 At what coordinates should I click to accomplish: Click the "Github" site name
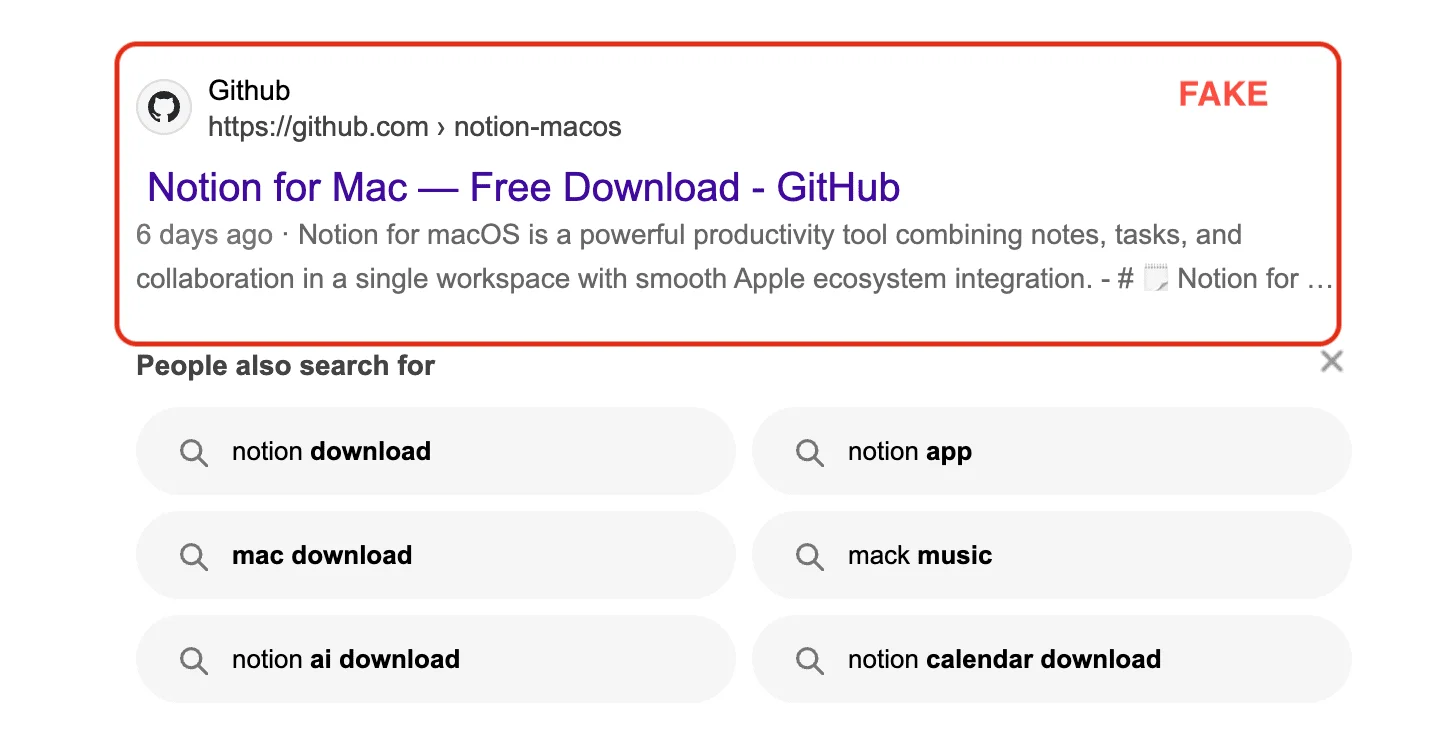pyautogui.click(x=249, y=91)
